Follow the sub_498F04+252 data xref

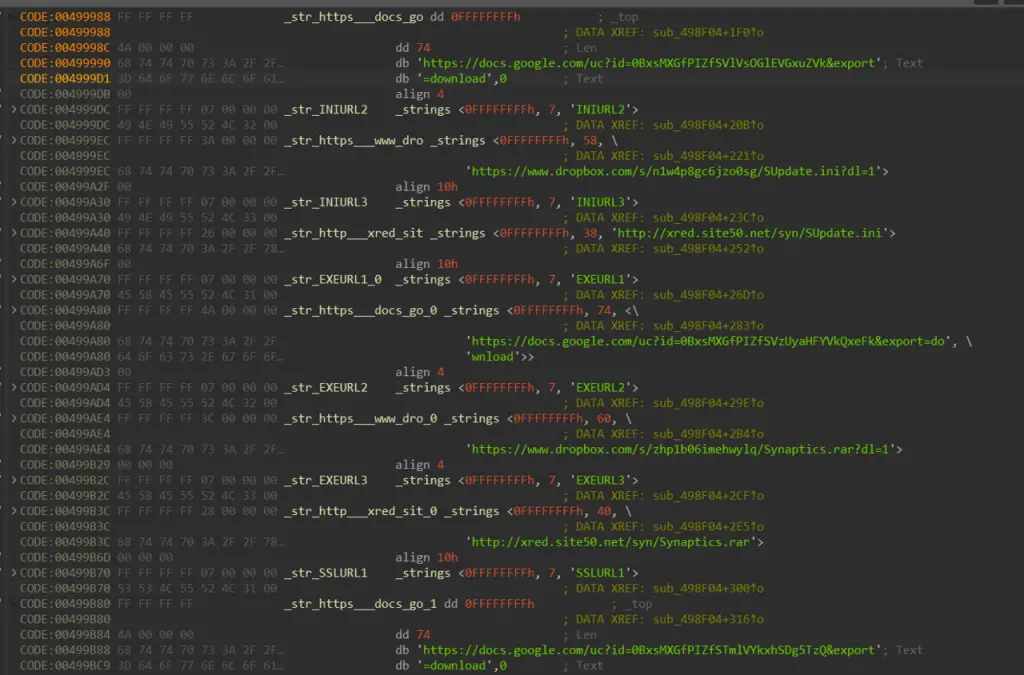click(x=708, y=249)
